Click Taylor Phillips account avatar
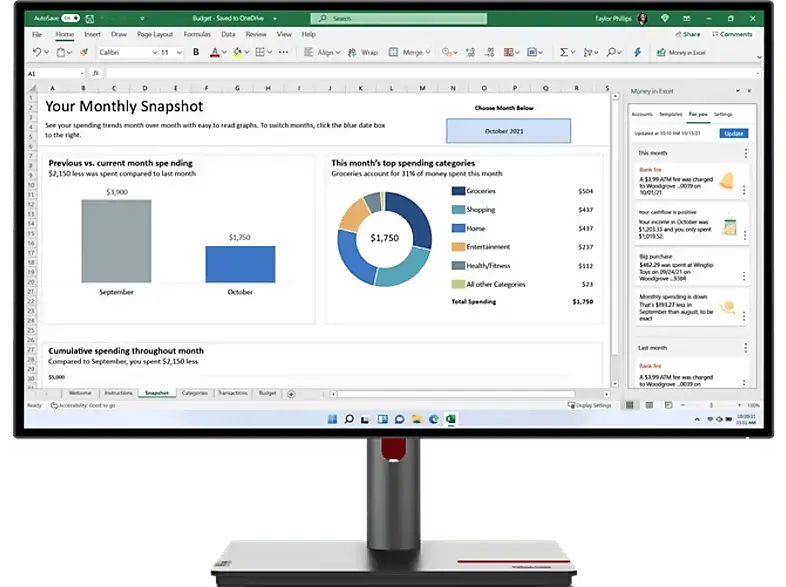Image resolution: width=786 pixels, height=587 pixels. coord(642,19)
